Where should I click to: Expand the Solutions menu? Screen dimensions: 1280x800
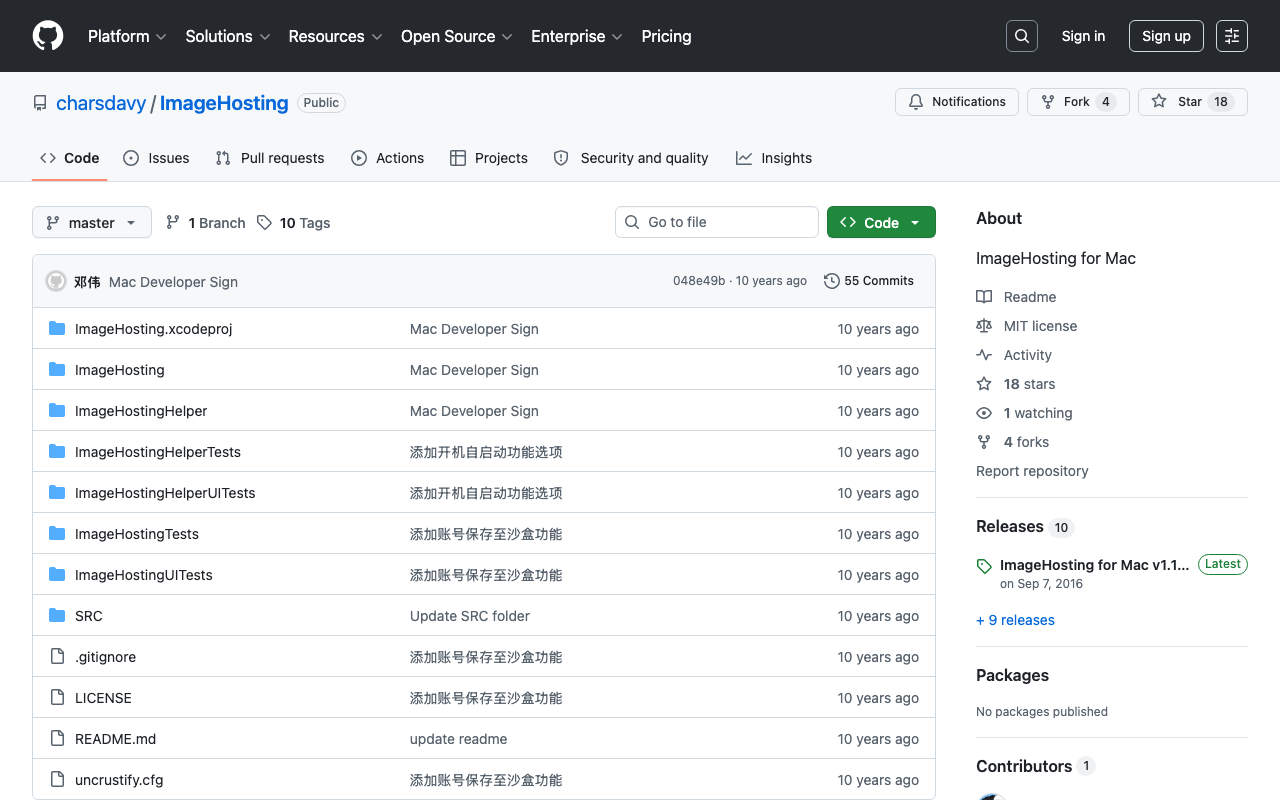pyautogui.click(x=228, y=36)
